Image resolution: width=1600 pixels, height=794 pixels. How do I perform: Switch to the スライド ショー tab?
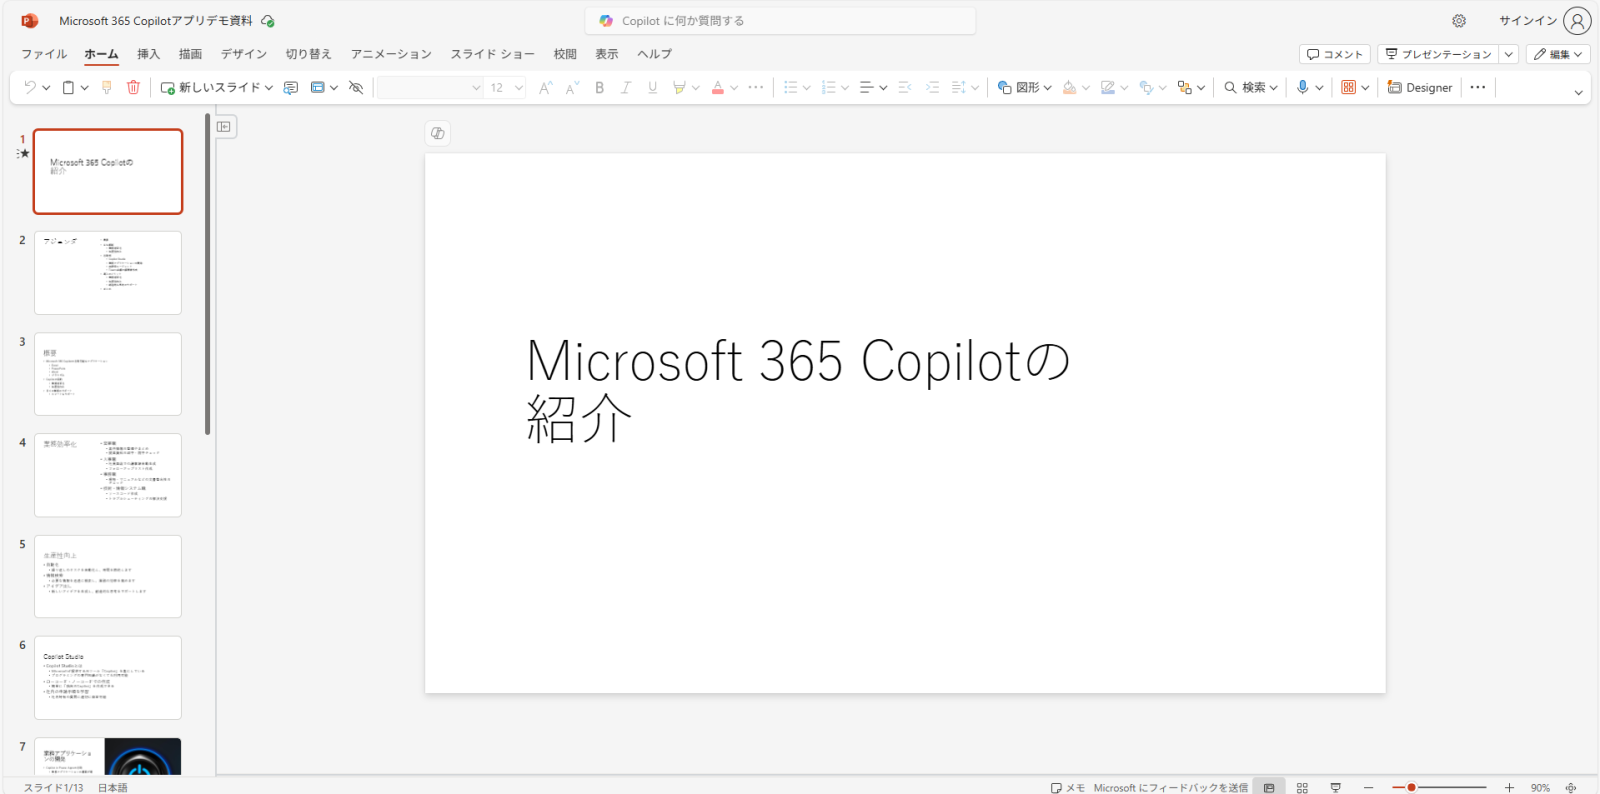492,54
